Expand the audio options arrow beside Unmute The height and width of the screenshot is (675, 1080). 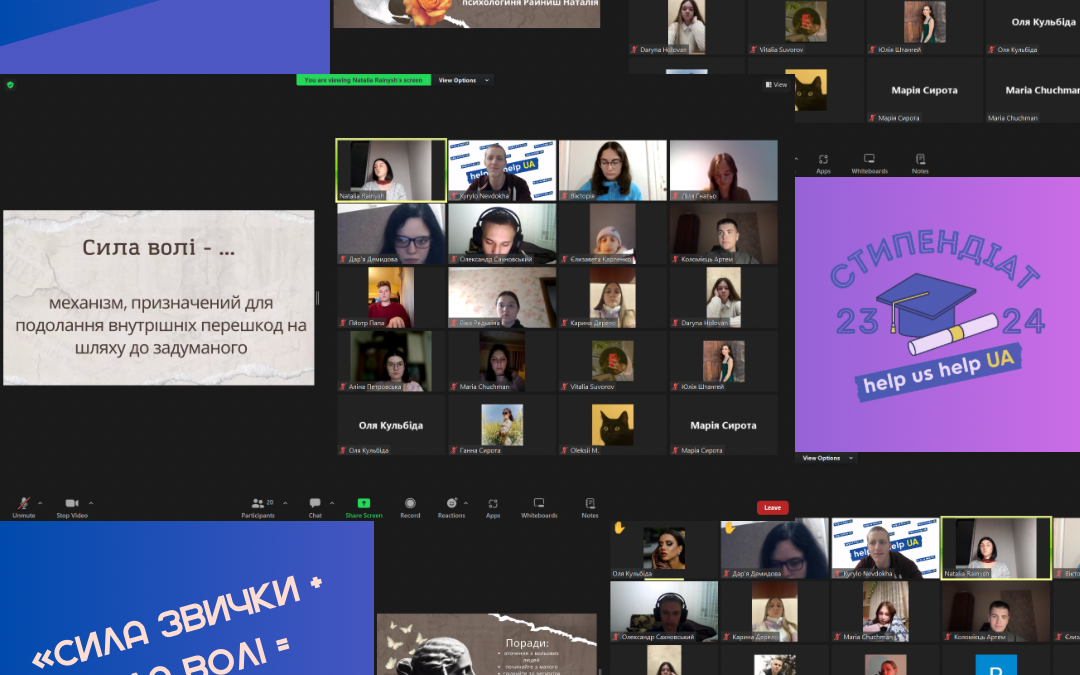(x=40, y=503)
